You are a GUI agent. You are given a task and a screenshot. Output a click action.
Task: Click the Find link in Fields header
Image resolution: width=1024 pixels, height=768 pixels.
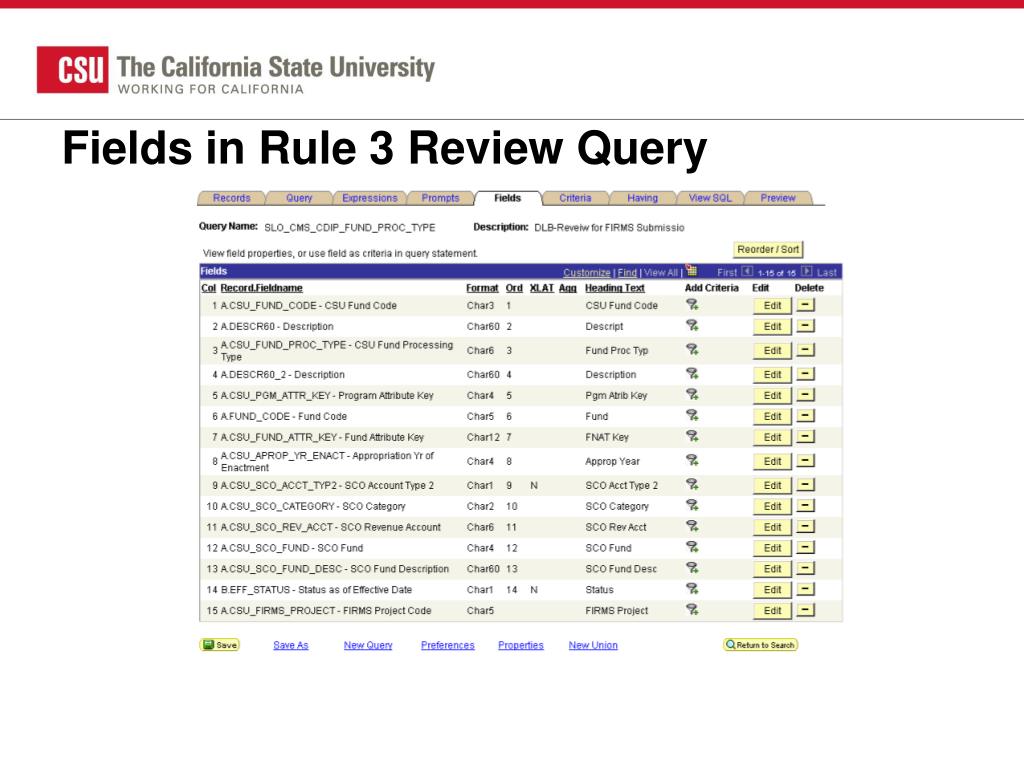627,272
